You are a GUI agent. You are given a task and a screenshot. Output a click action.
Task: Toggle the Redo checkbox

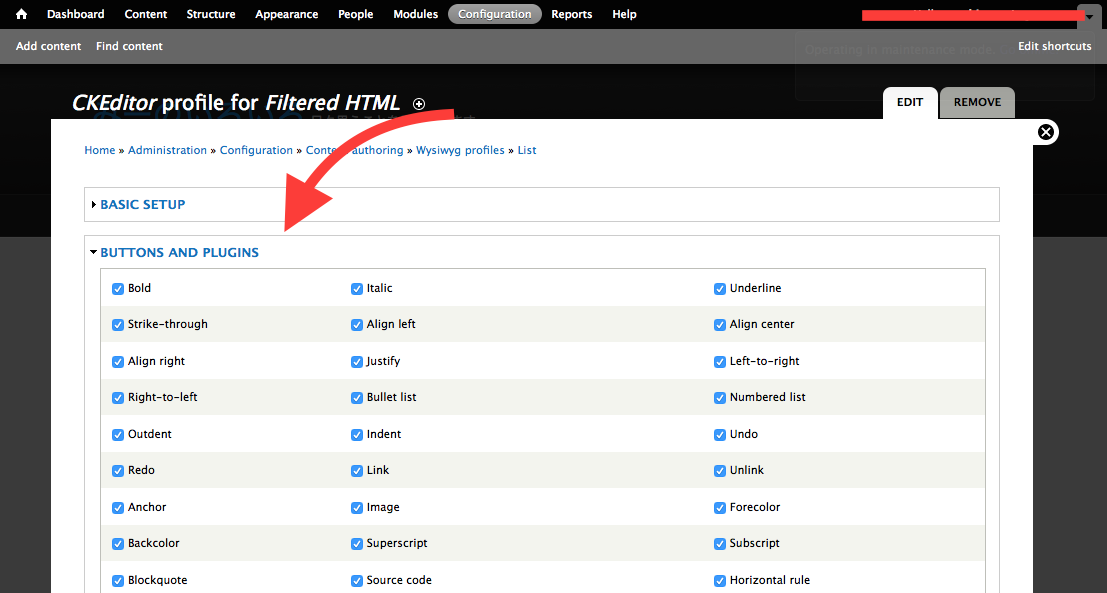click(x=118, y=470)
